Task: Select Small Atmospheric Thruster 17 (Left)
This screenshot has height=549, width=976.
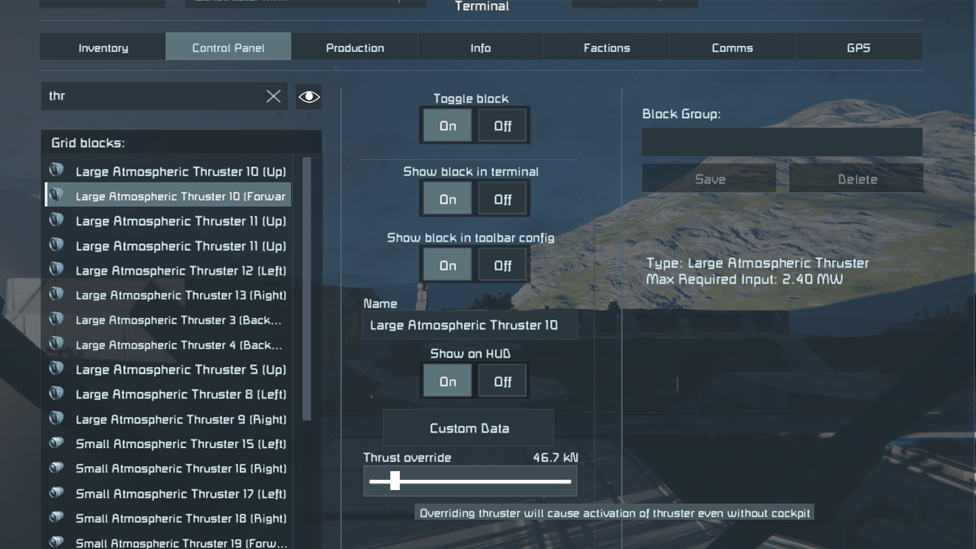Action: tap(168, 494)
